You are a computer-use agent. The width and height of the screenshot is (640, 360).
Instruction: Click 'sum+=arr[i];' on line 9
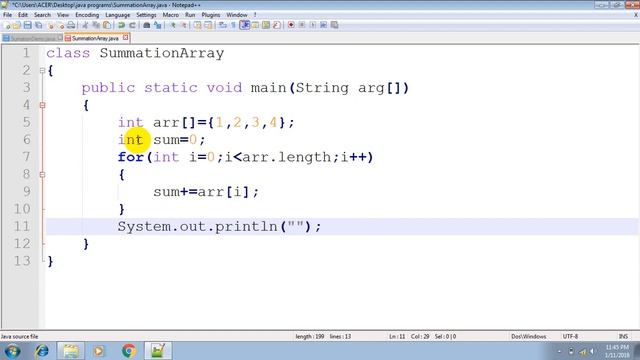pos(206,192)
